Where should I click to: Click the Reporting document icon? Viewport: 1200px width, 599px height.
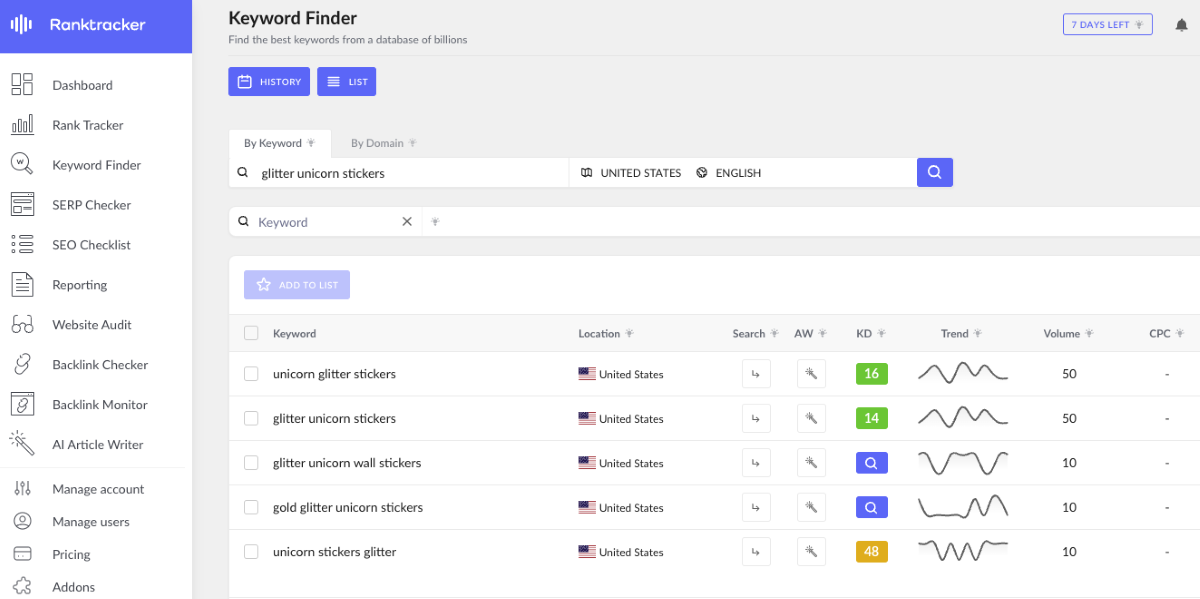point(22,285)
